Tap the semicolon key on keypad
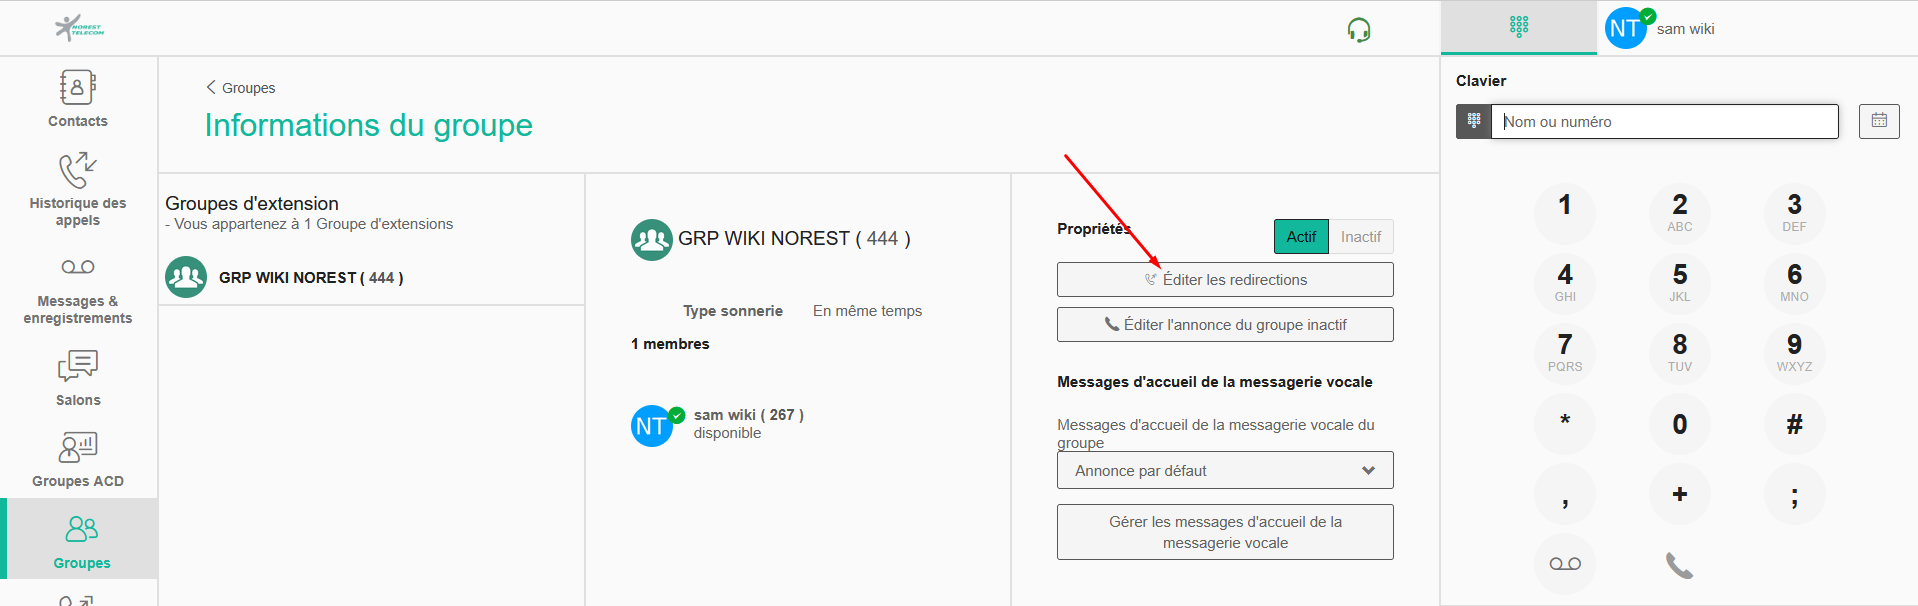Screen dimensions: 1918x606 coord(1794,494)
